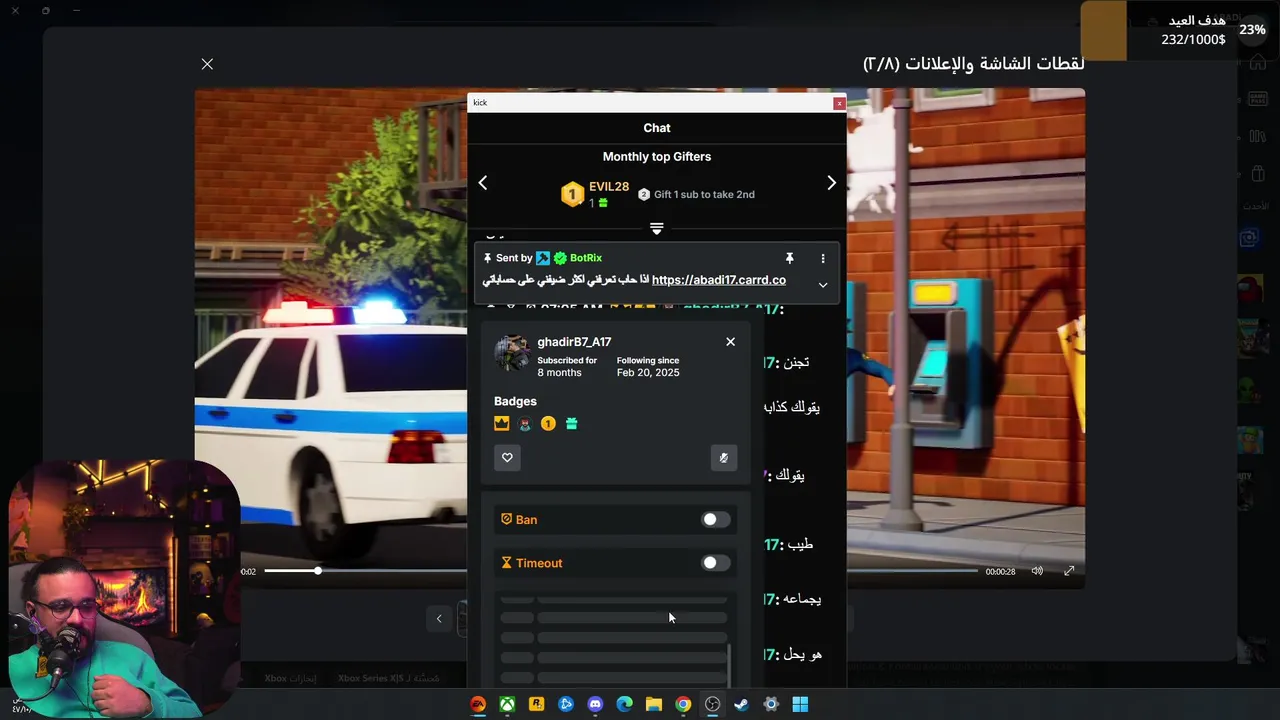Viewport: 1280px width, 720px height.
Task: Toggle the Timeout switch
Action: [715, 563]
